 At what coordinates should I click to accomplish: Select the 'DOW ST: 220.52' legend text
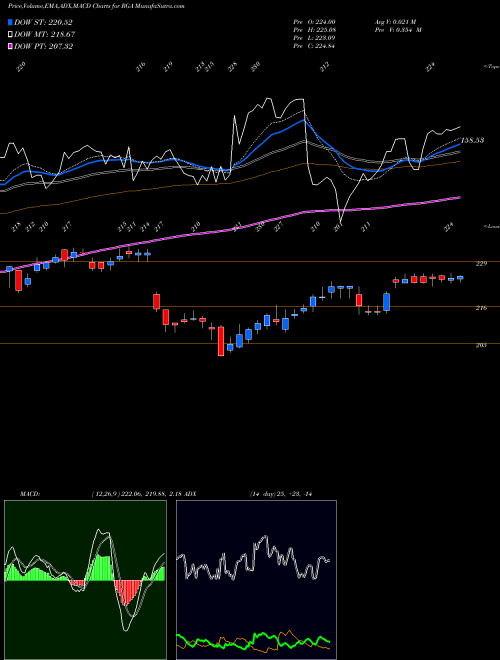(43, 22)
